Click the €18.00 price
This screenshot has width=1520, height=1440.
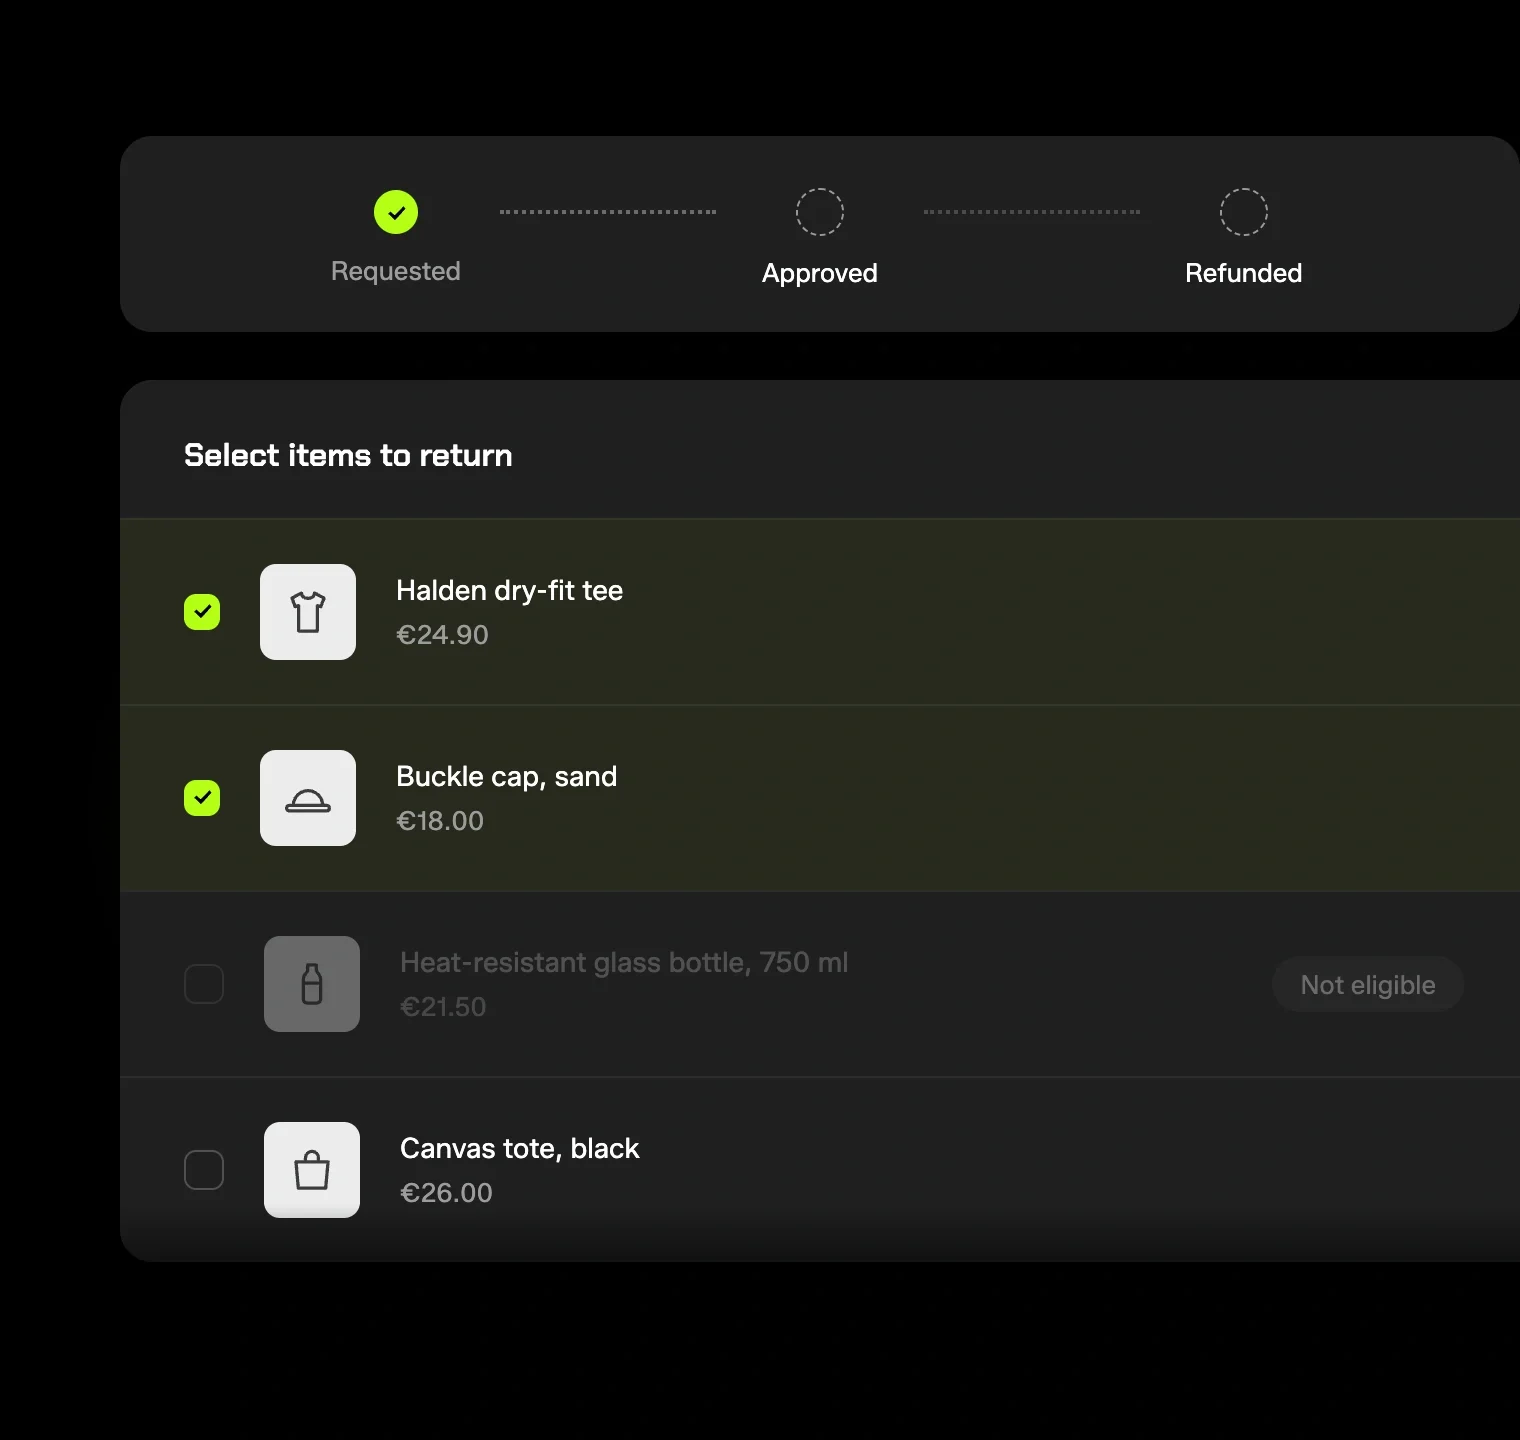[440, 821]
